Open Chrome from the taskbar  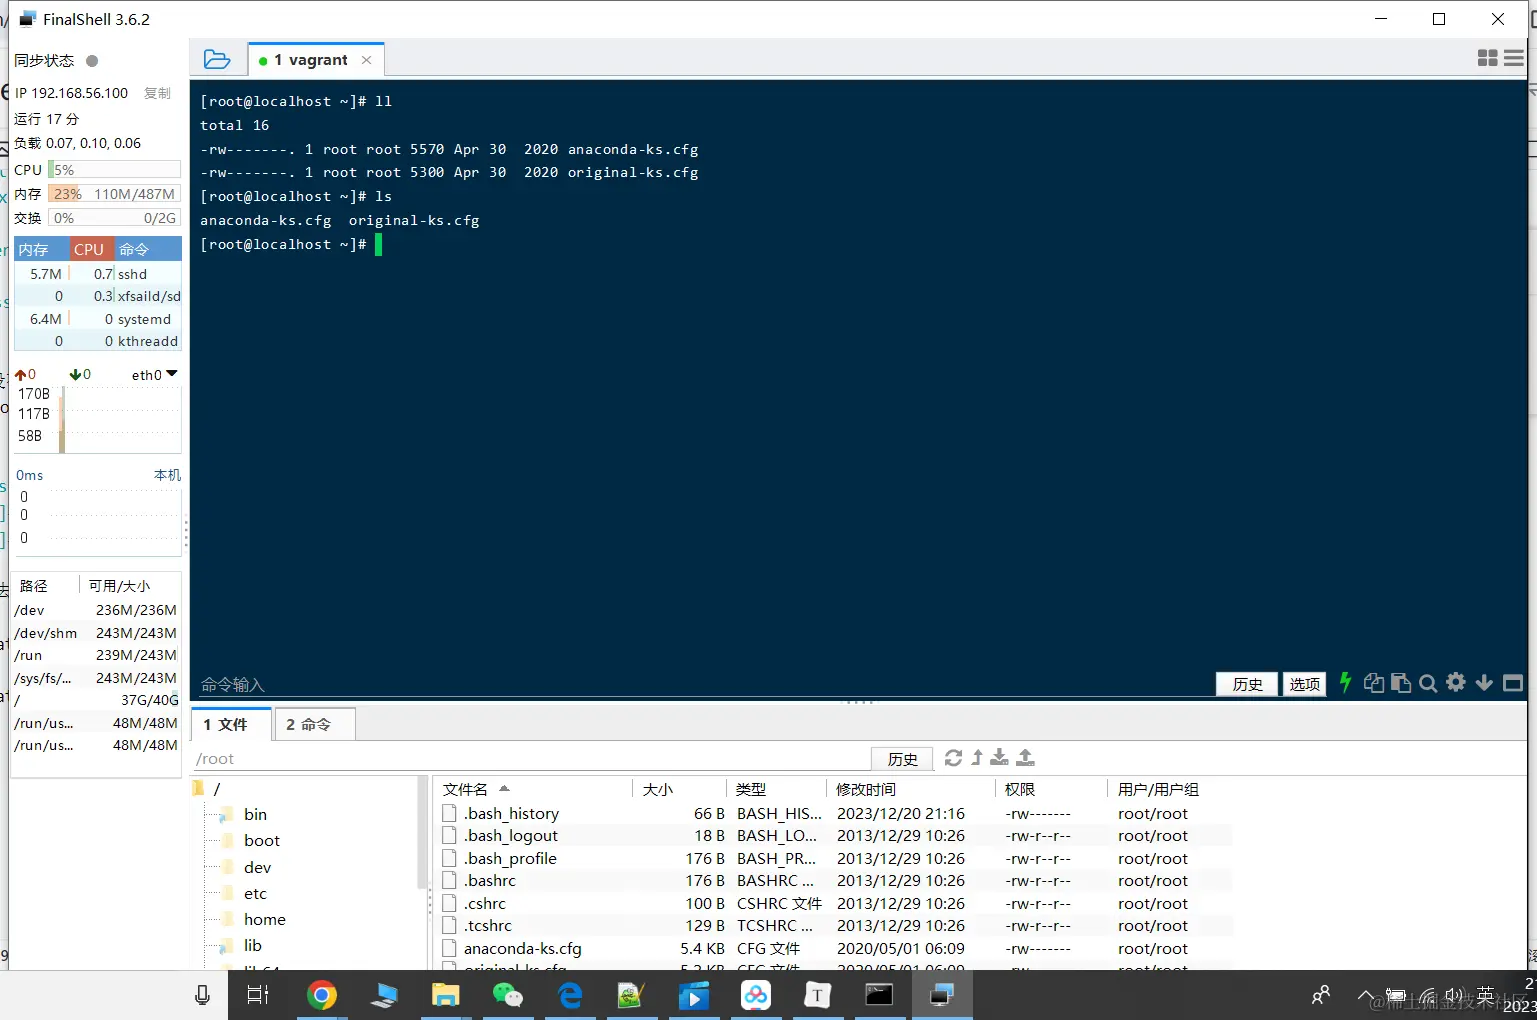321,995
